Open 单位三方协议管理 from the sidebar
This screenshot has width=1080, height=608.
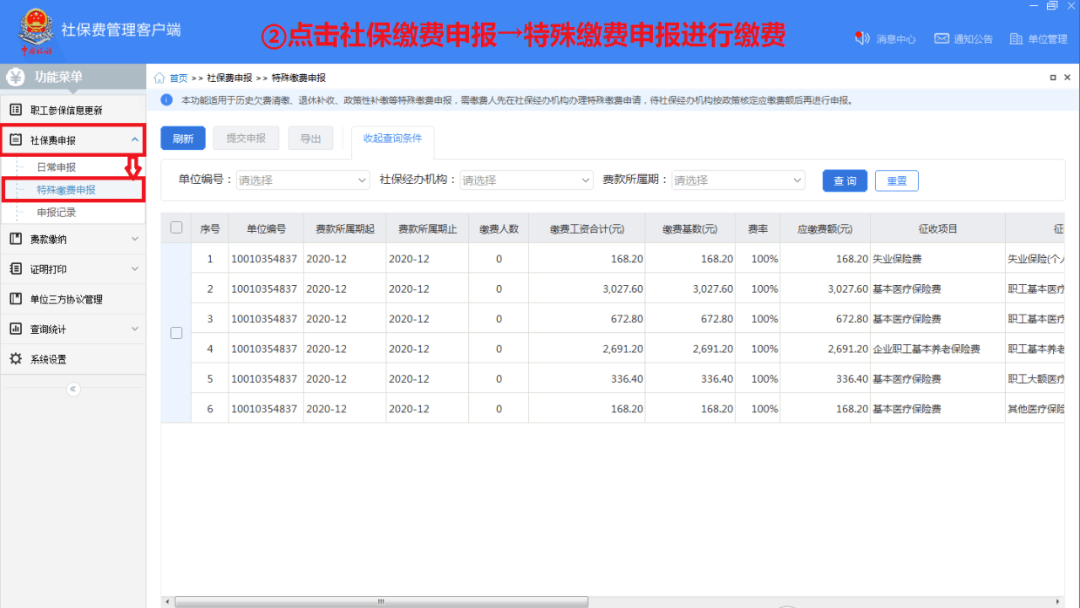coord(73,298)
